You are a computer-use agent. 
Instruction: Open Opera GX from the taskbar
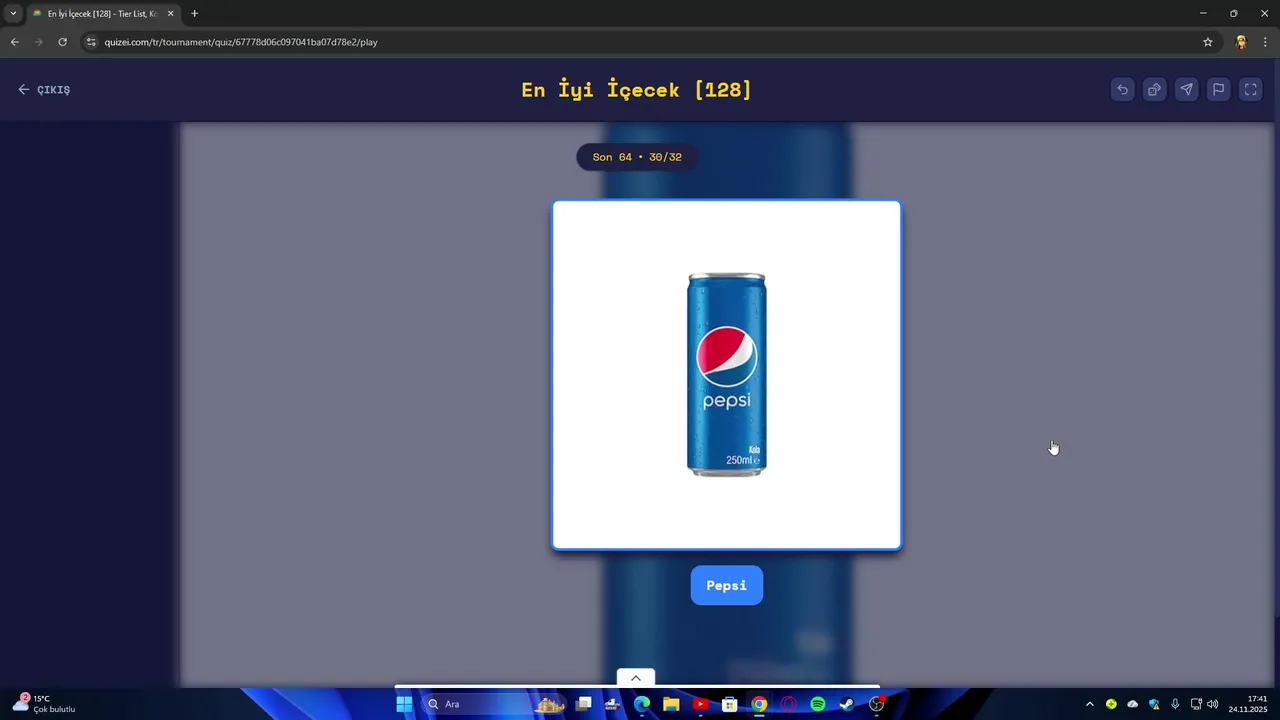(x=788, y=704)
